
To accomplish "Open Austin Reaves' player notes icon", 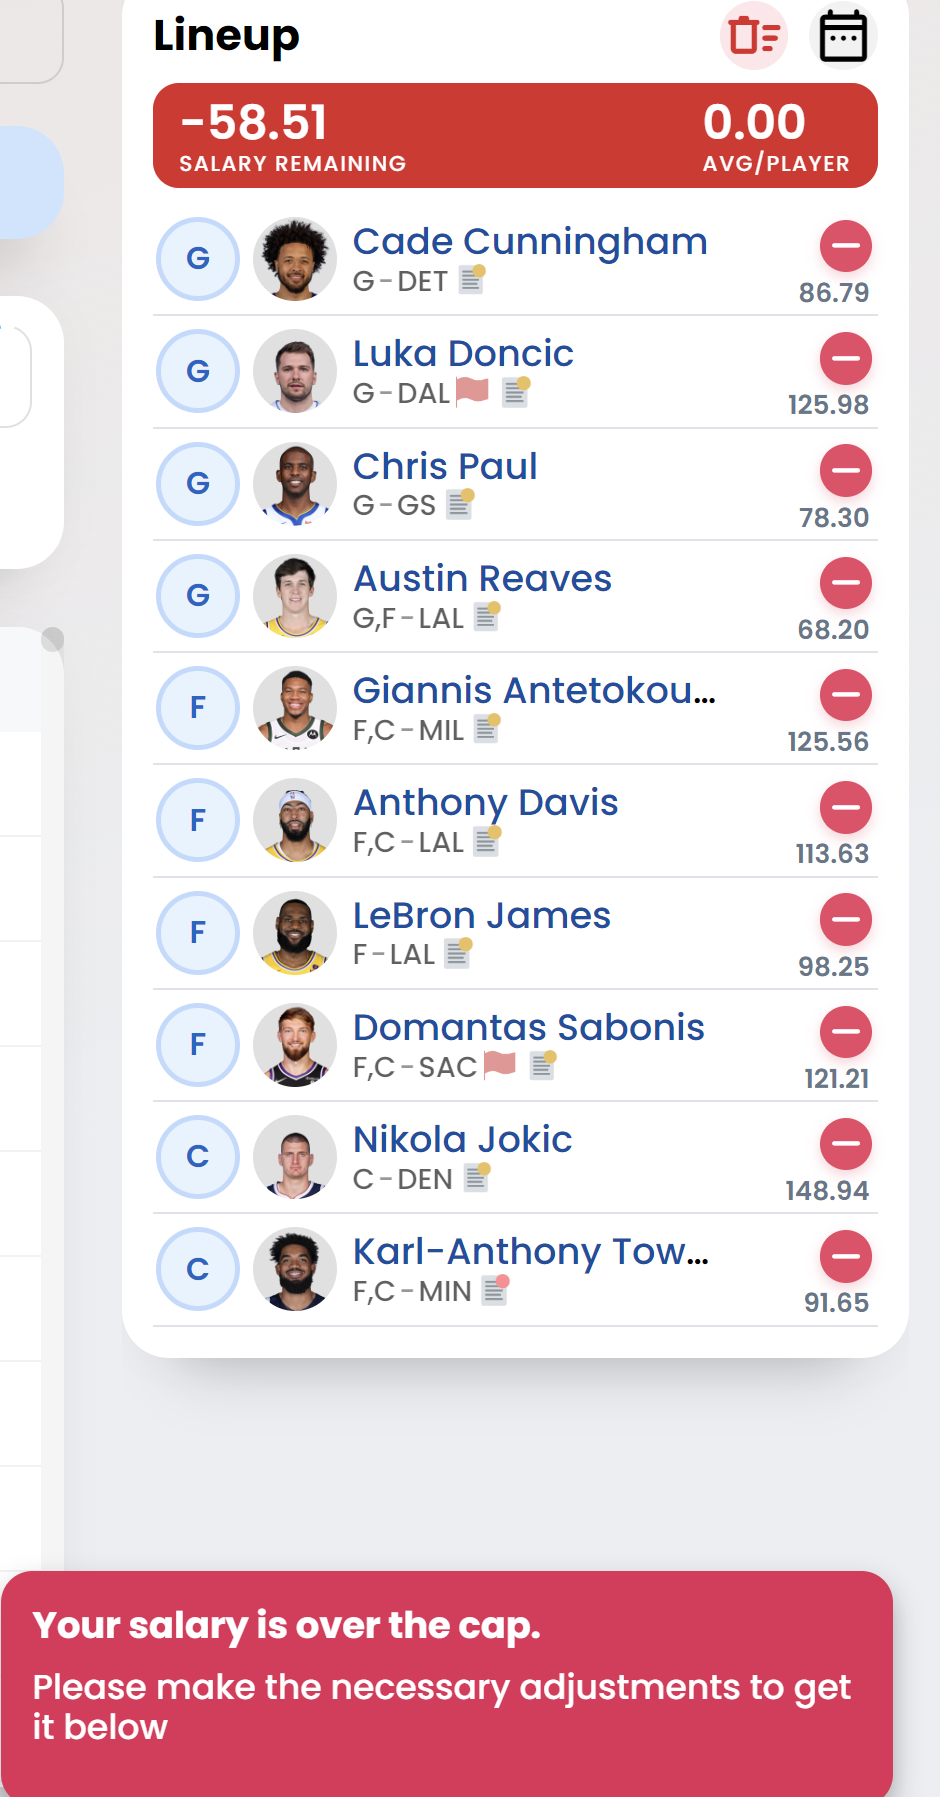I will pos(487,617).
